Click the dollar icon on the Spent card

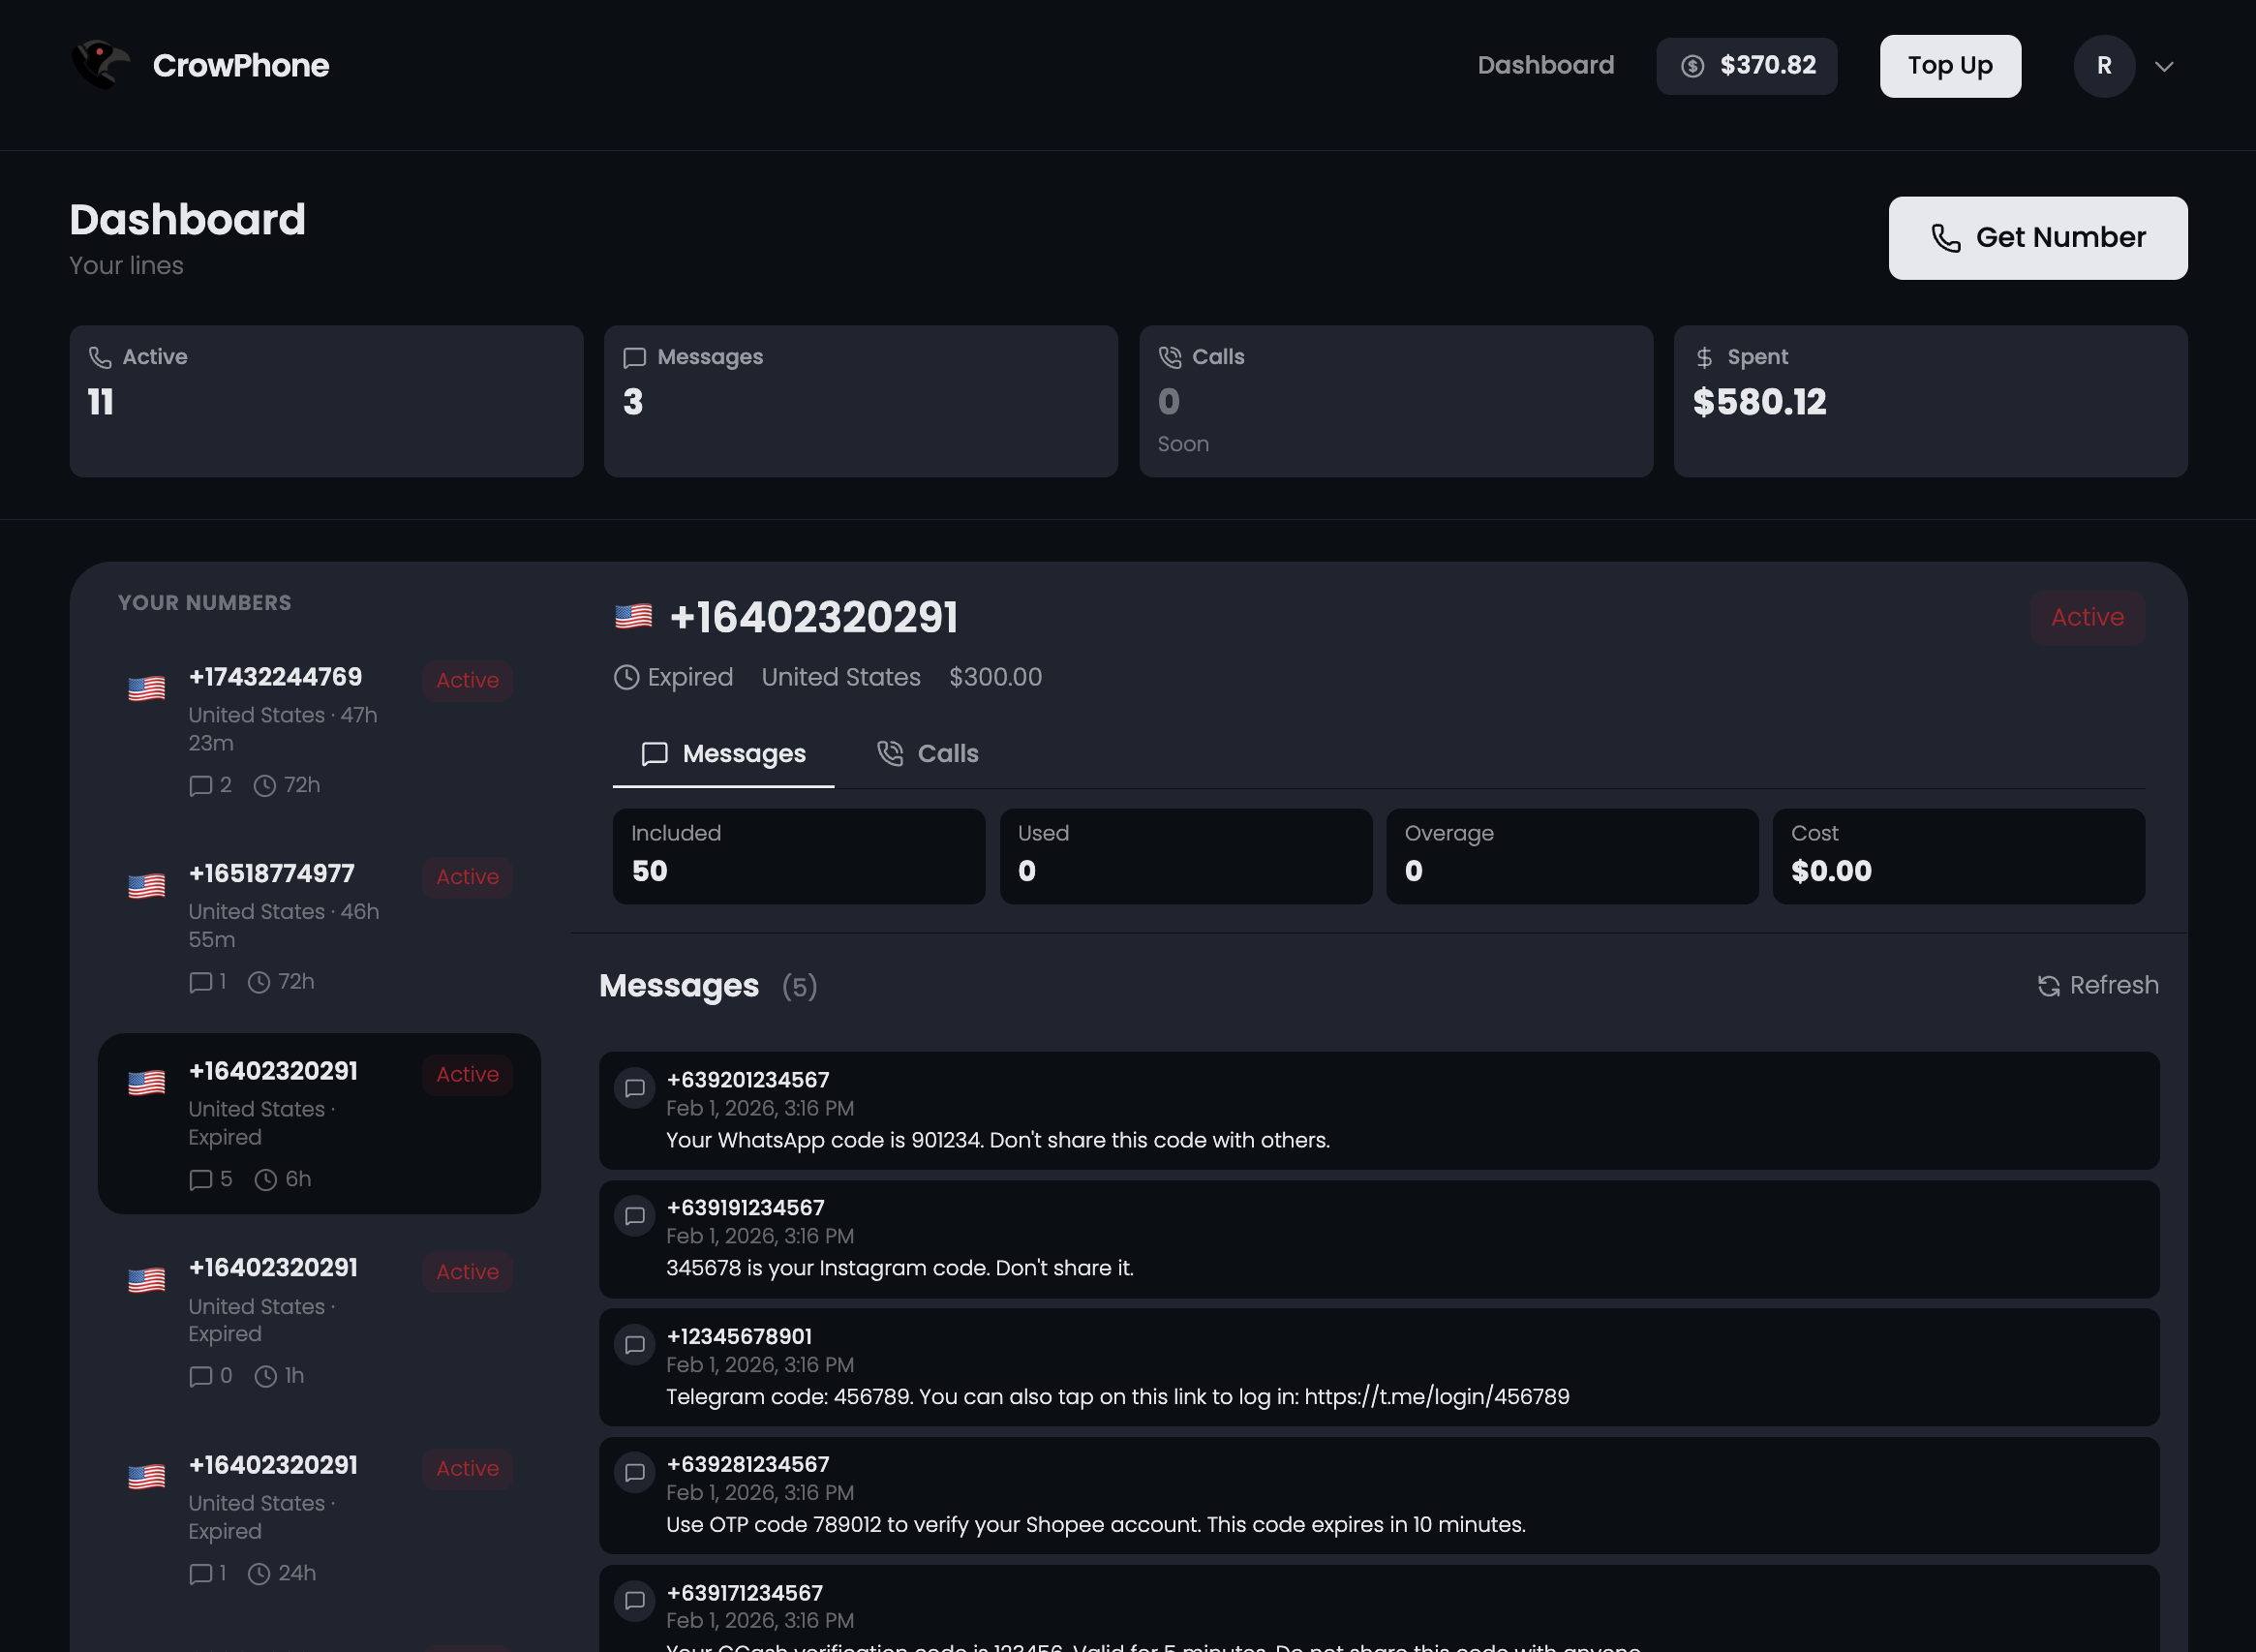pyautogui.click(x=1705, y=356)
